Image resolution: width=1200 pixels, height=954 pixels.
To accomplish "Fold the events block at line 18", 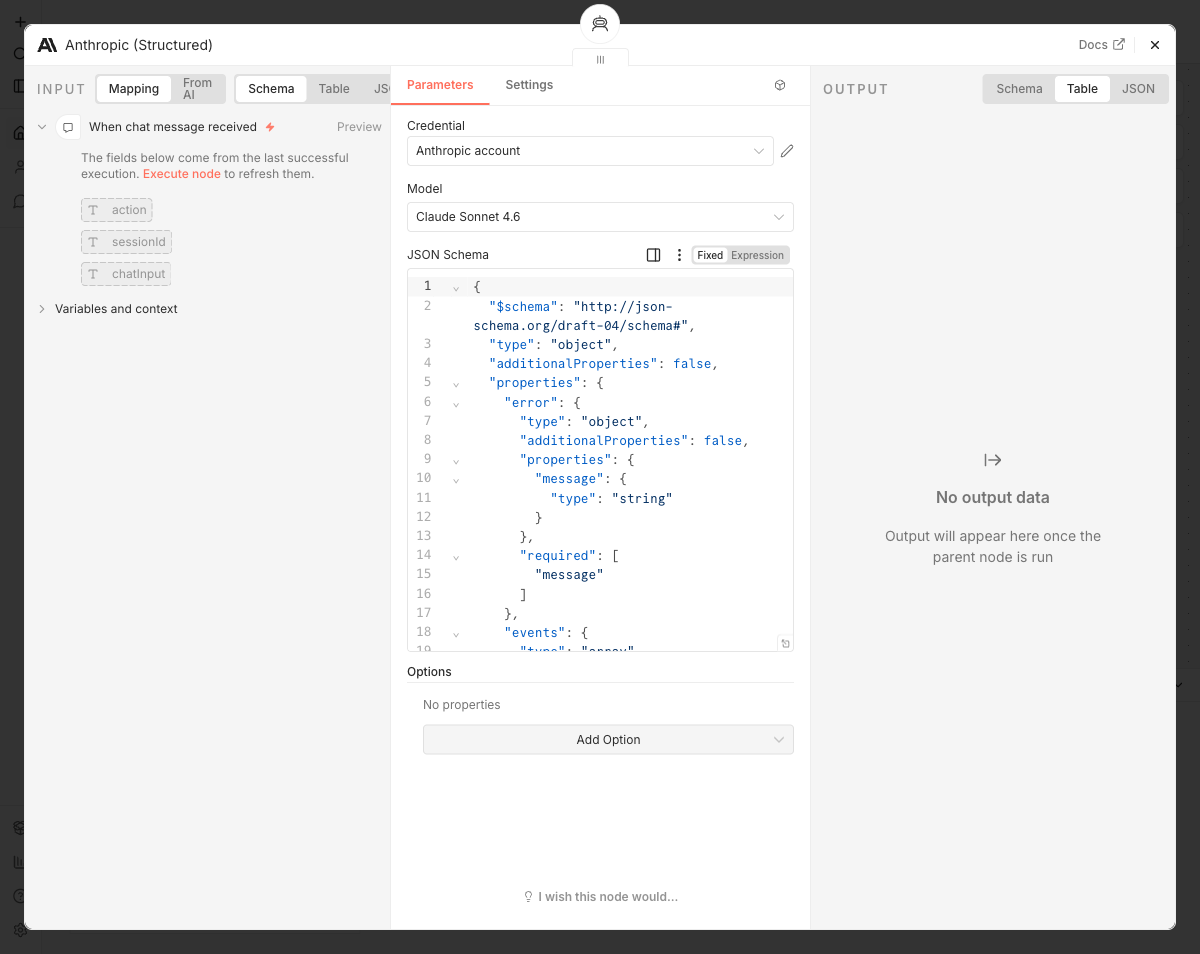I will tap(456, 633).
